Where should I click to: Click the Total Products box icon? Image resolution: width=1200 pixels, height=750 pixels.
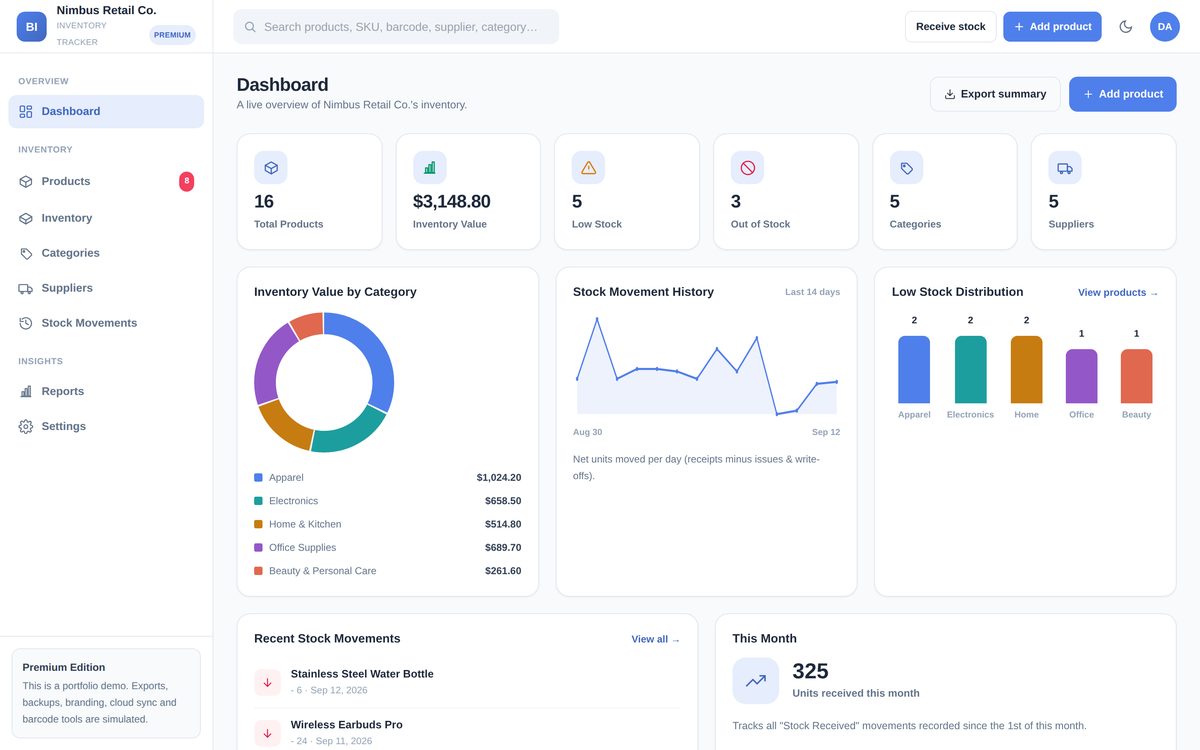pyautogui.click(x=271, y=168)
